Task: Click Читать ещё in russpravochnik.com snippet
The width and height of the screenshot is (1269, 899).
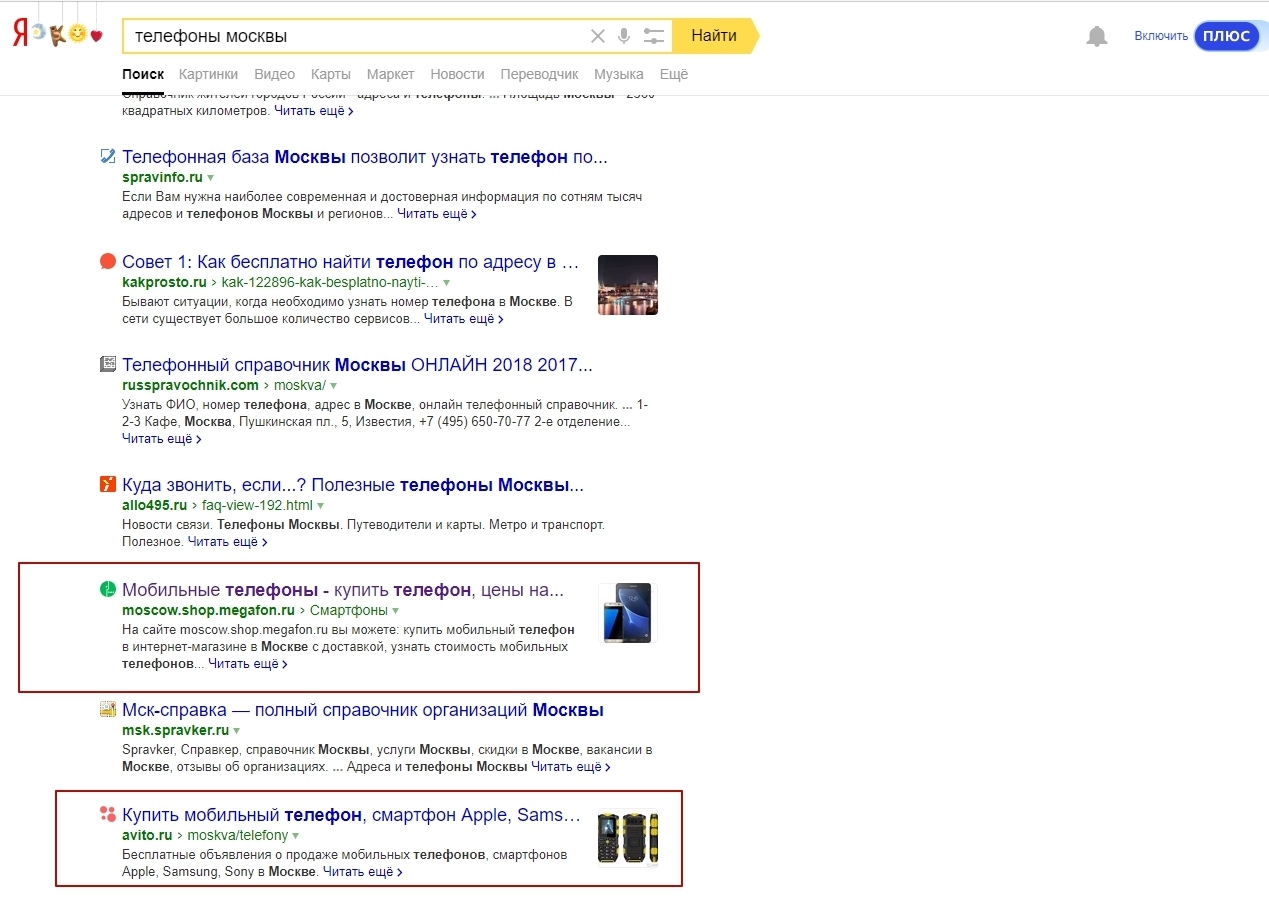Action: 162,439
